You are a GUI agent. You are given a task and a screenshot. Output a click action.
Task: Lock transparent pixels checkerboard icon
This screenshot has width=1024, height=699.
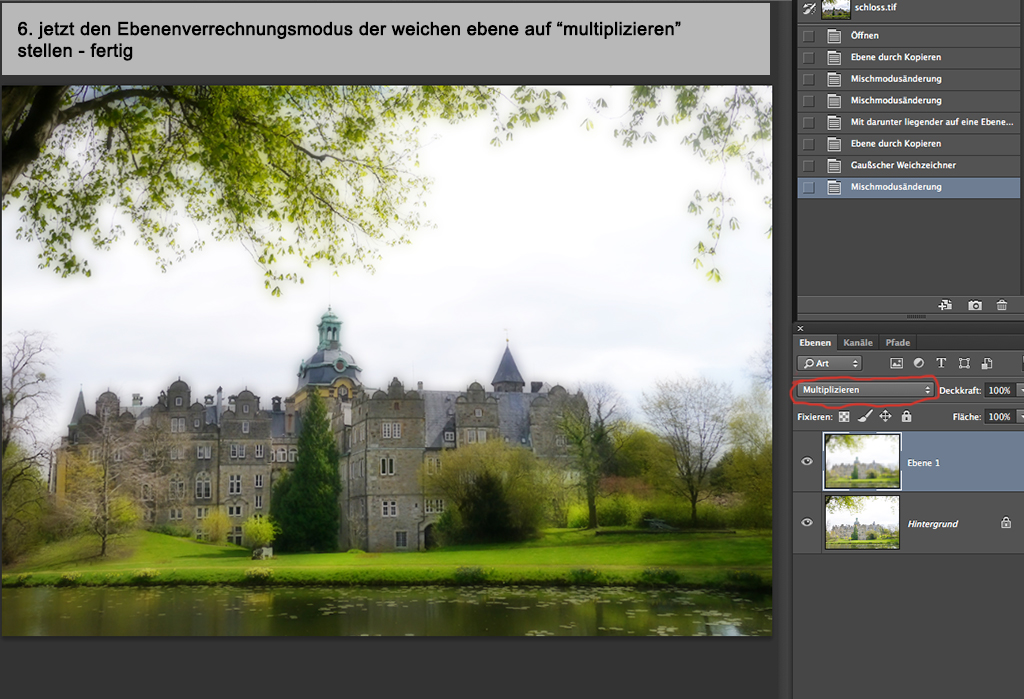click(844, 416)
